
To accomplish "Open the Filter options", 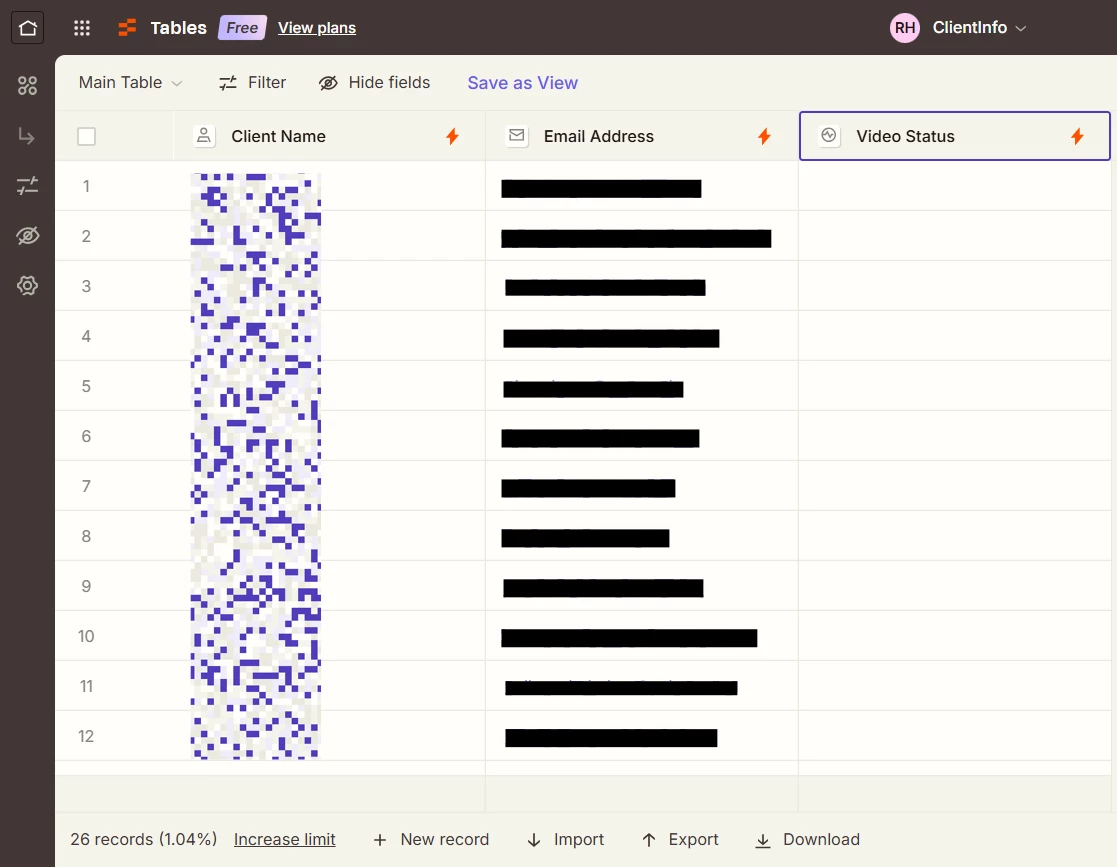I will click(252, 83).
